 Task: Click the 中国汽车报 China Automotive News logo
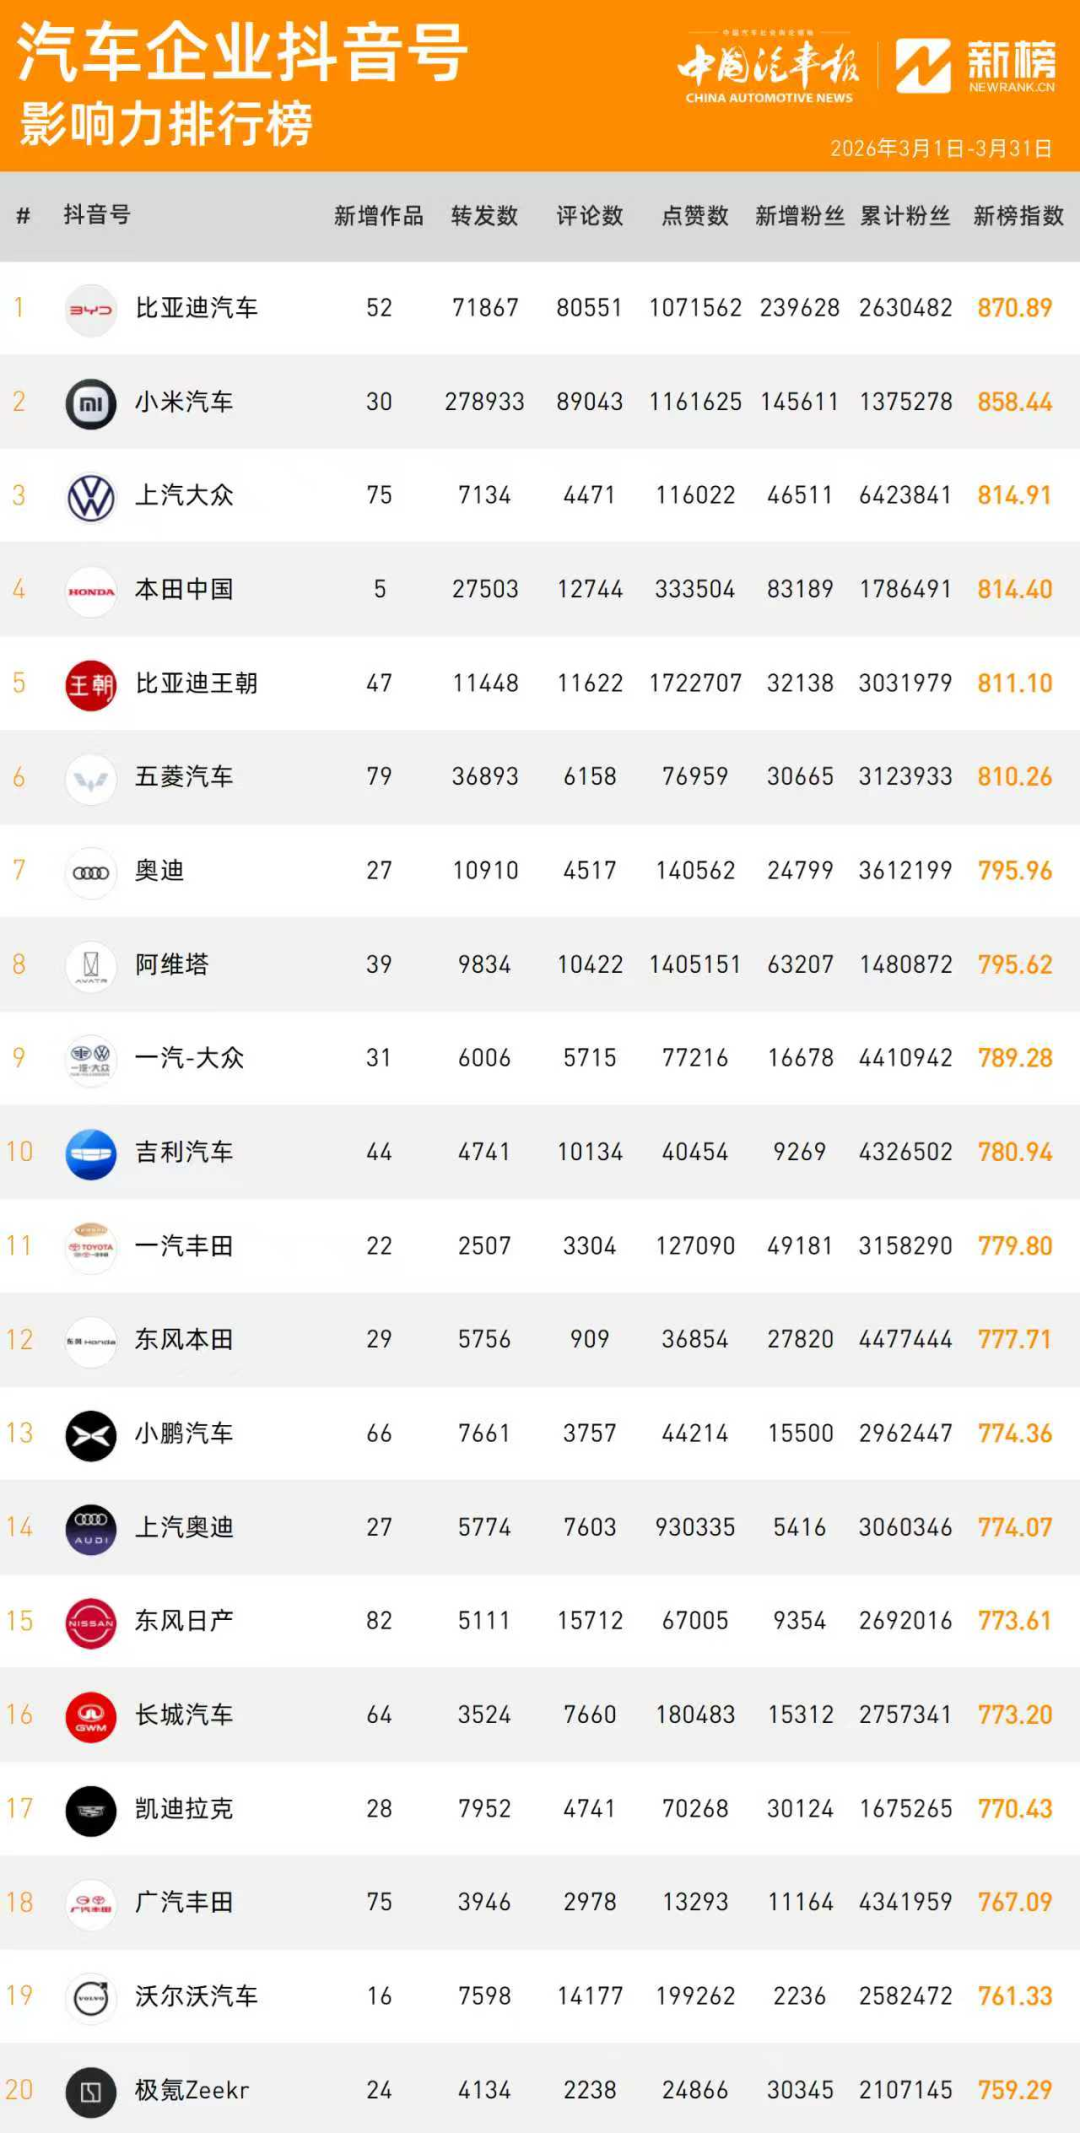pyautogui.click(x=769, y=70)
